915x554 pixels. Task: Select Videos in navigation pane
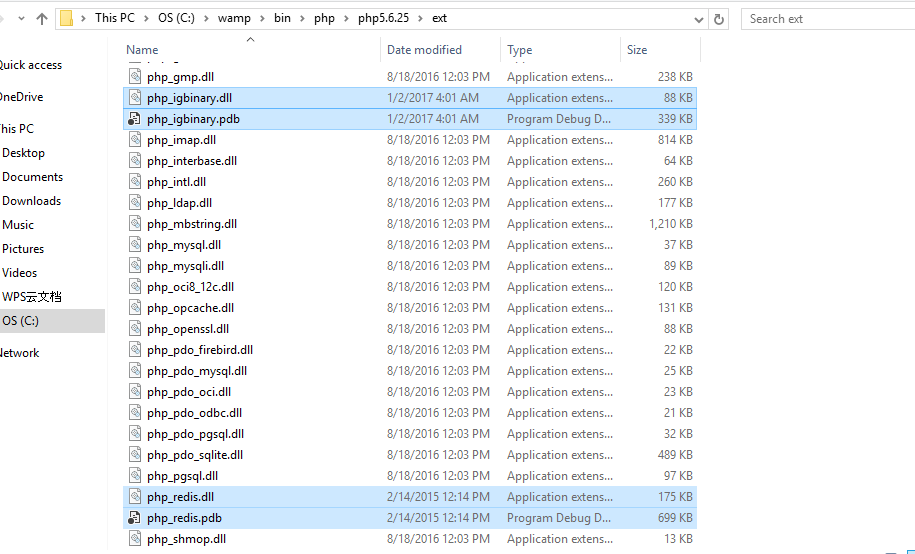[19, 273]
